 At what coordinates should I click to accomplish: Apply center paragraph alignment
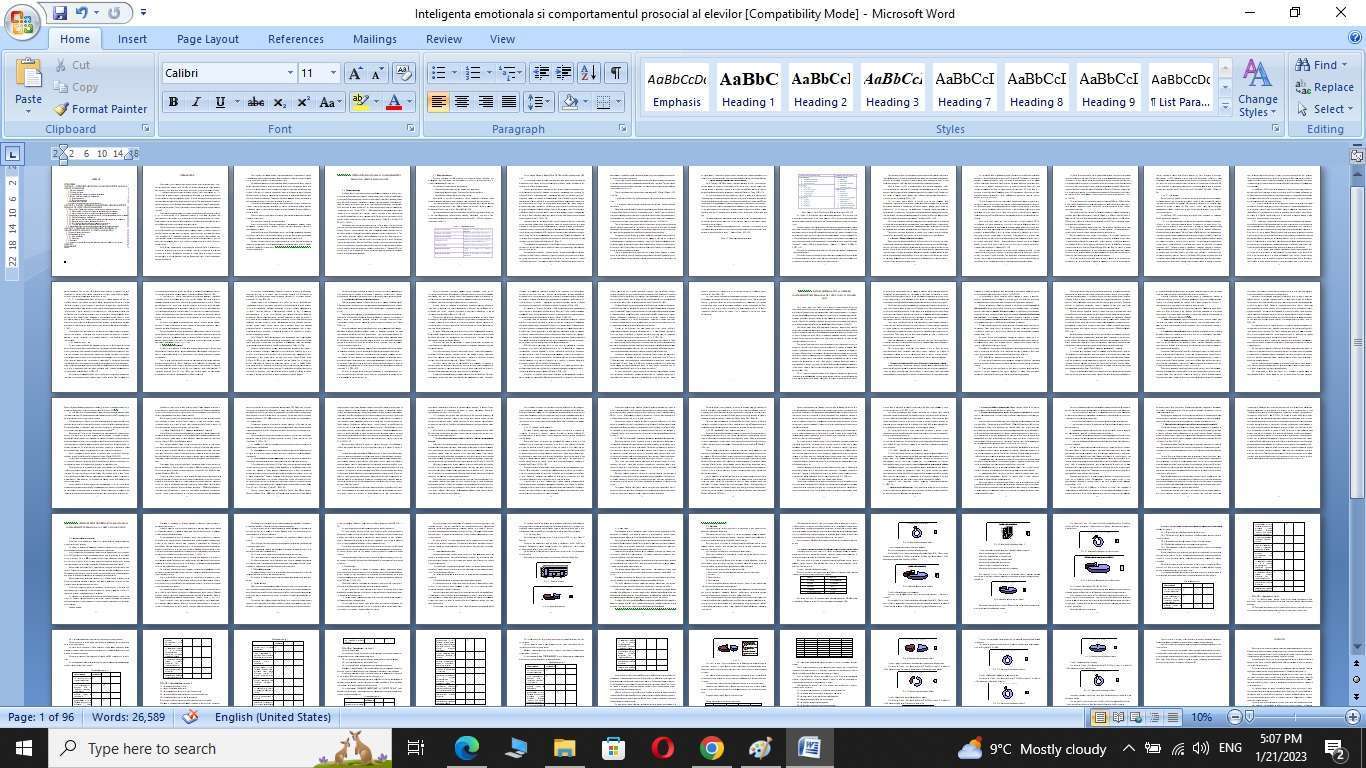pyautogui.click(x=462, y=102)
